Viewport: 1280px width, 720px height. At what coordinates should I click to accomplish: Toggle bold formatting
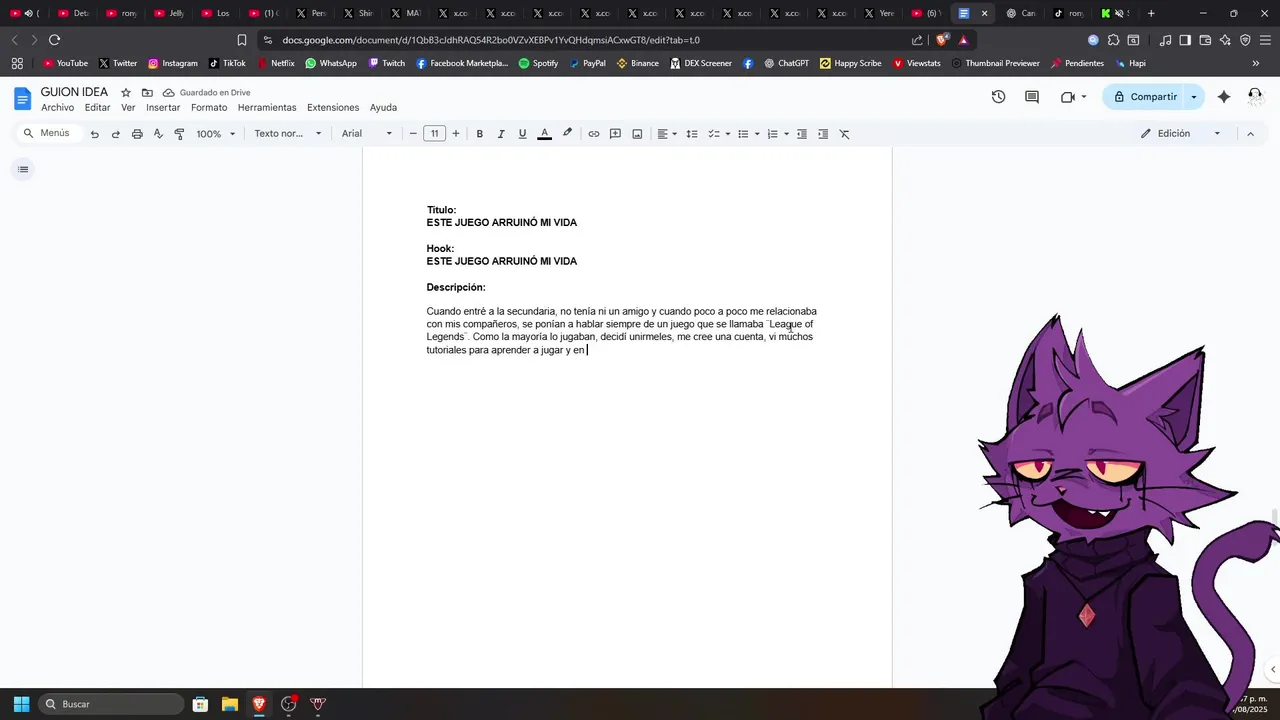tap(480, 134)
